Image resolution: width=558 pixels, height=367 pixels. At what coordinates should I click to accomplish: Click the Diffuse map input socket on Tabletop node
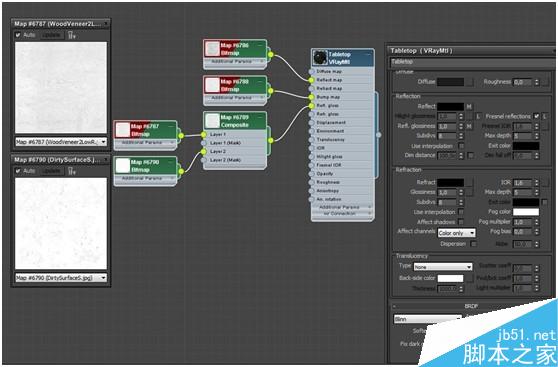311,72
